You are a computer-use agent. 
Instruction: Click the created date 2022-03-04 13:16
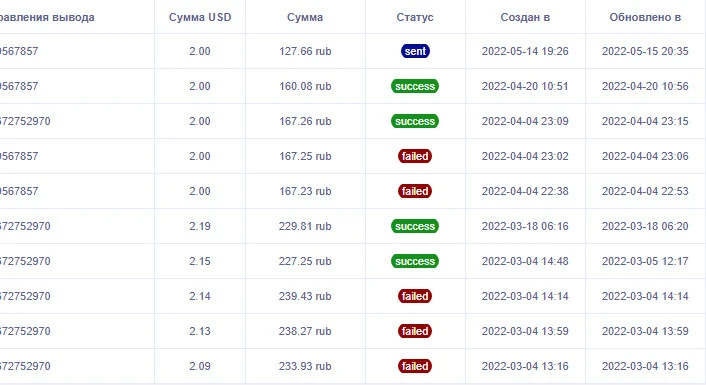click(525, 366)
